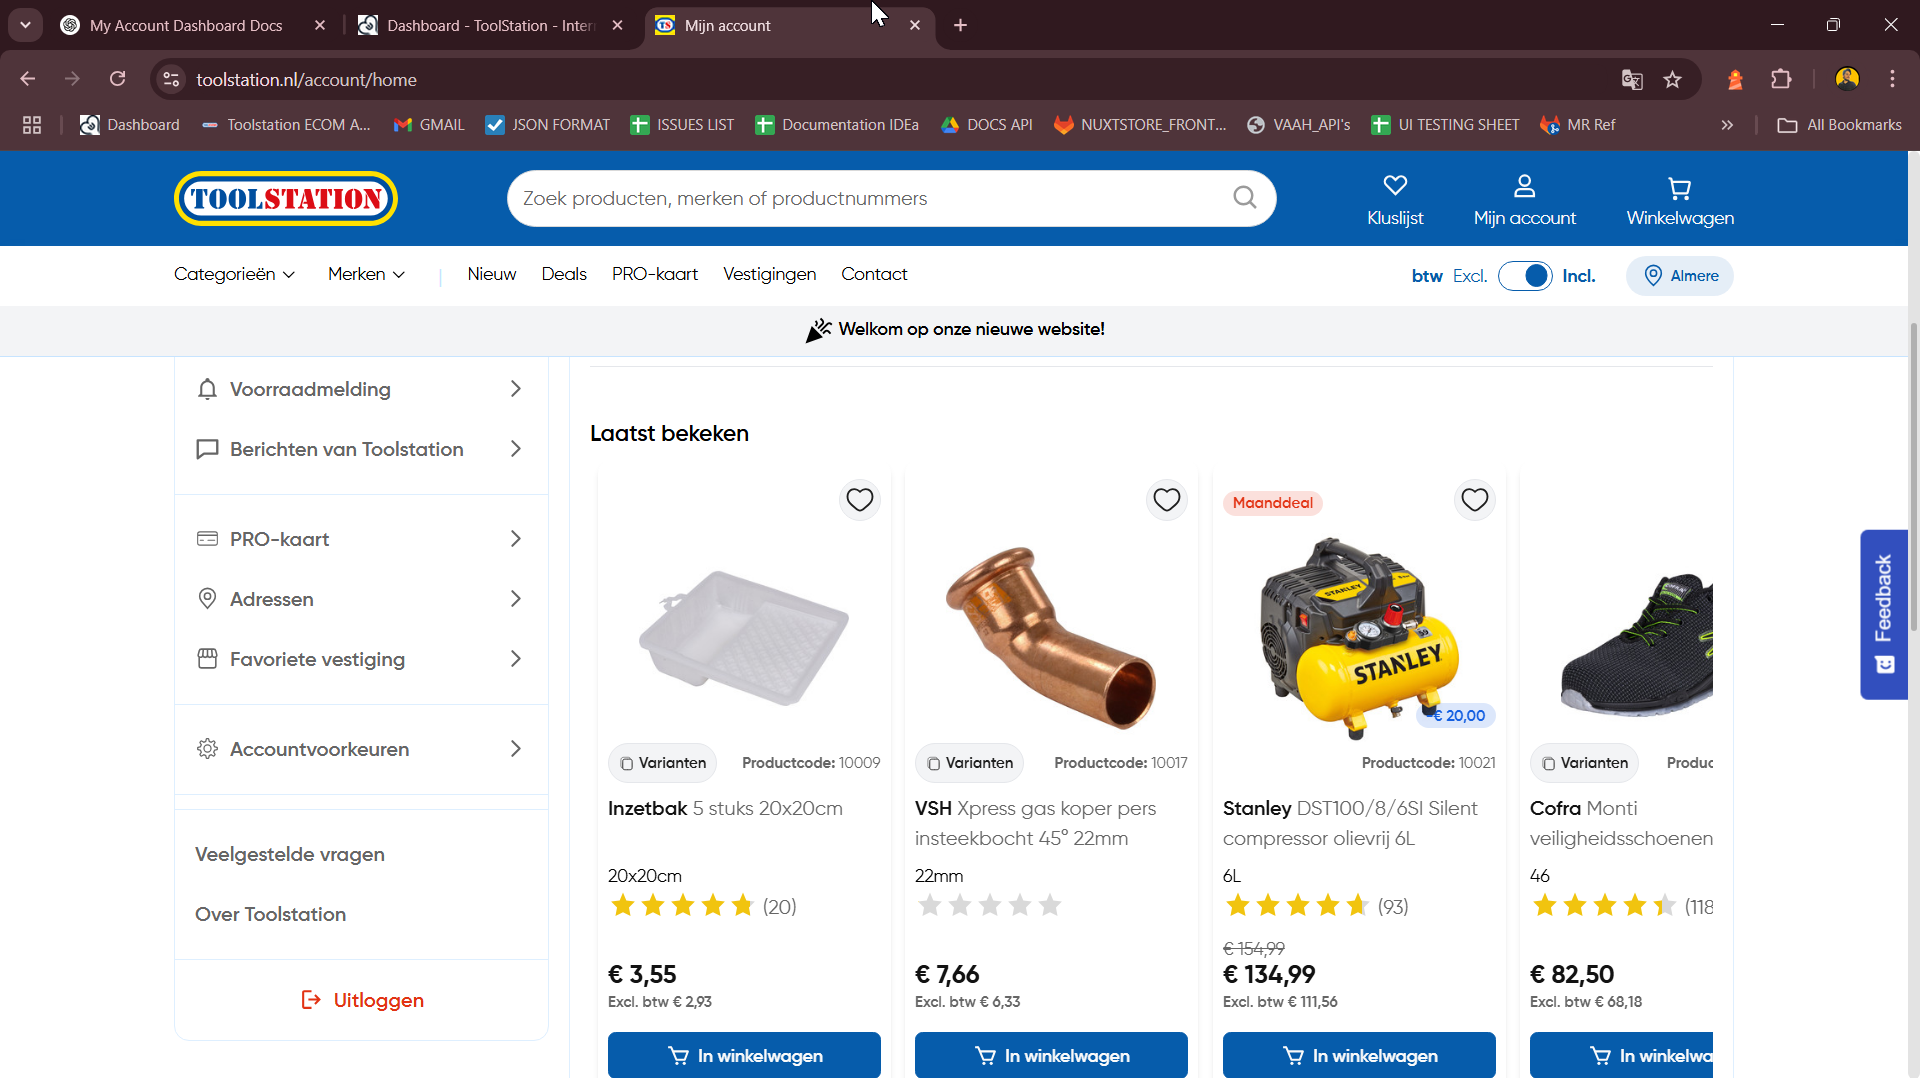
Task: Toggle btw from Excl to Incl
Action: [x=1526, y=276]
